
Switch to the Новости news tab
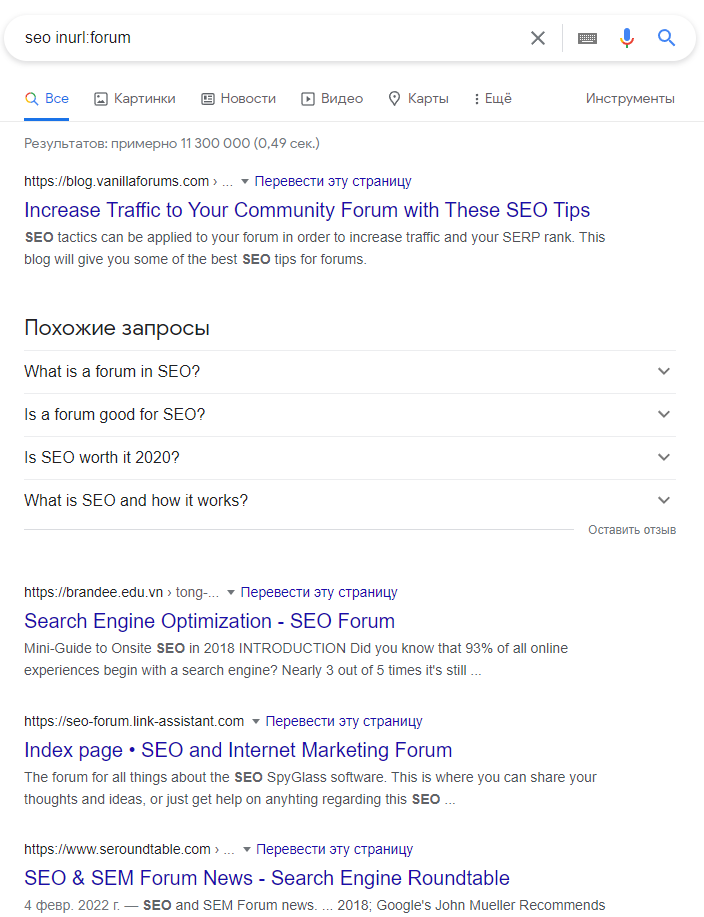238,99
